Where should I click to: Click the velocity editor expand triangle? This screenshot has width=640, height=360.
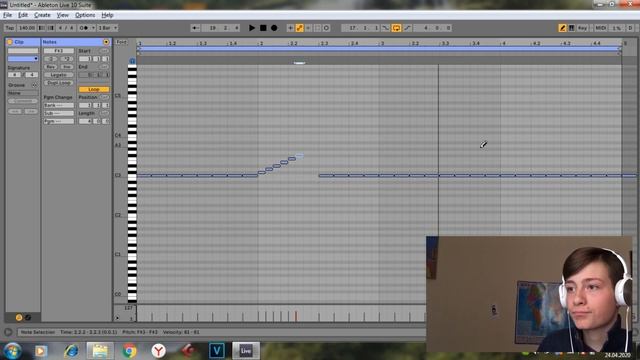[118, 318]
